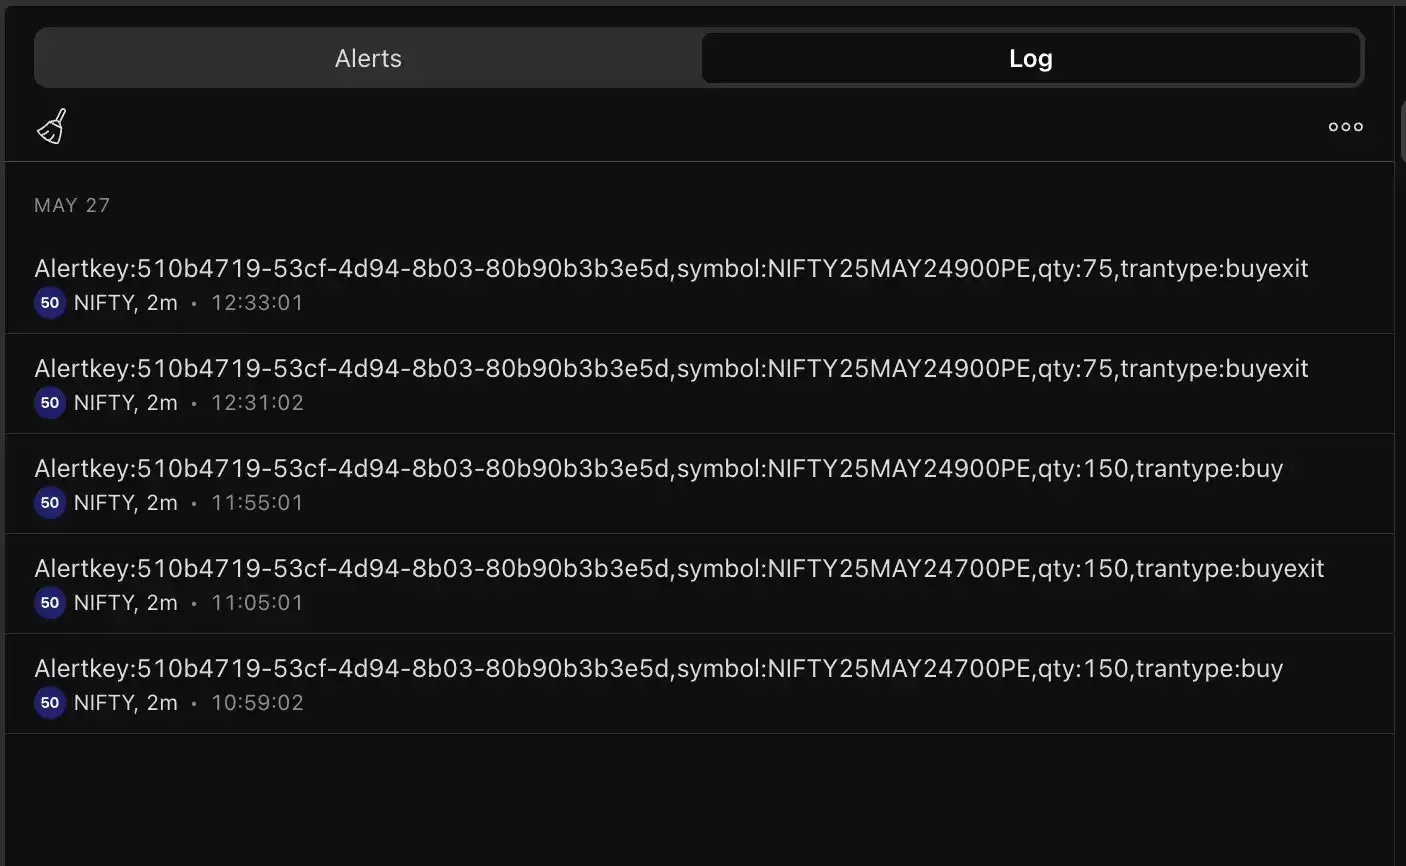Click NIFTY 50 badge in 11:05:01 entry

(50, 603)
